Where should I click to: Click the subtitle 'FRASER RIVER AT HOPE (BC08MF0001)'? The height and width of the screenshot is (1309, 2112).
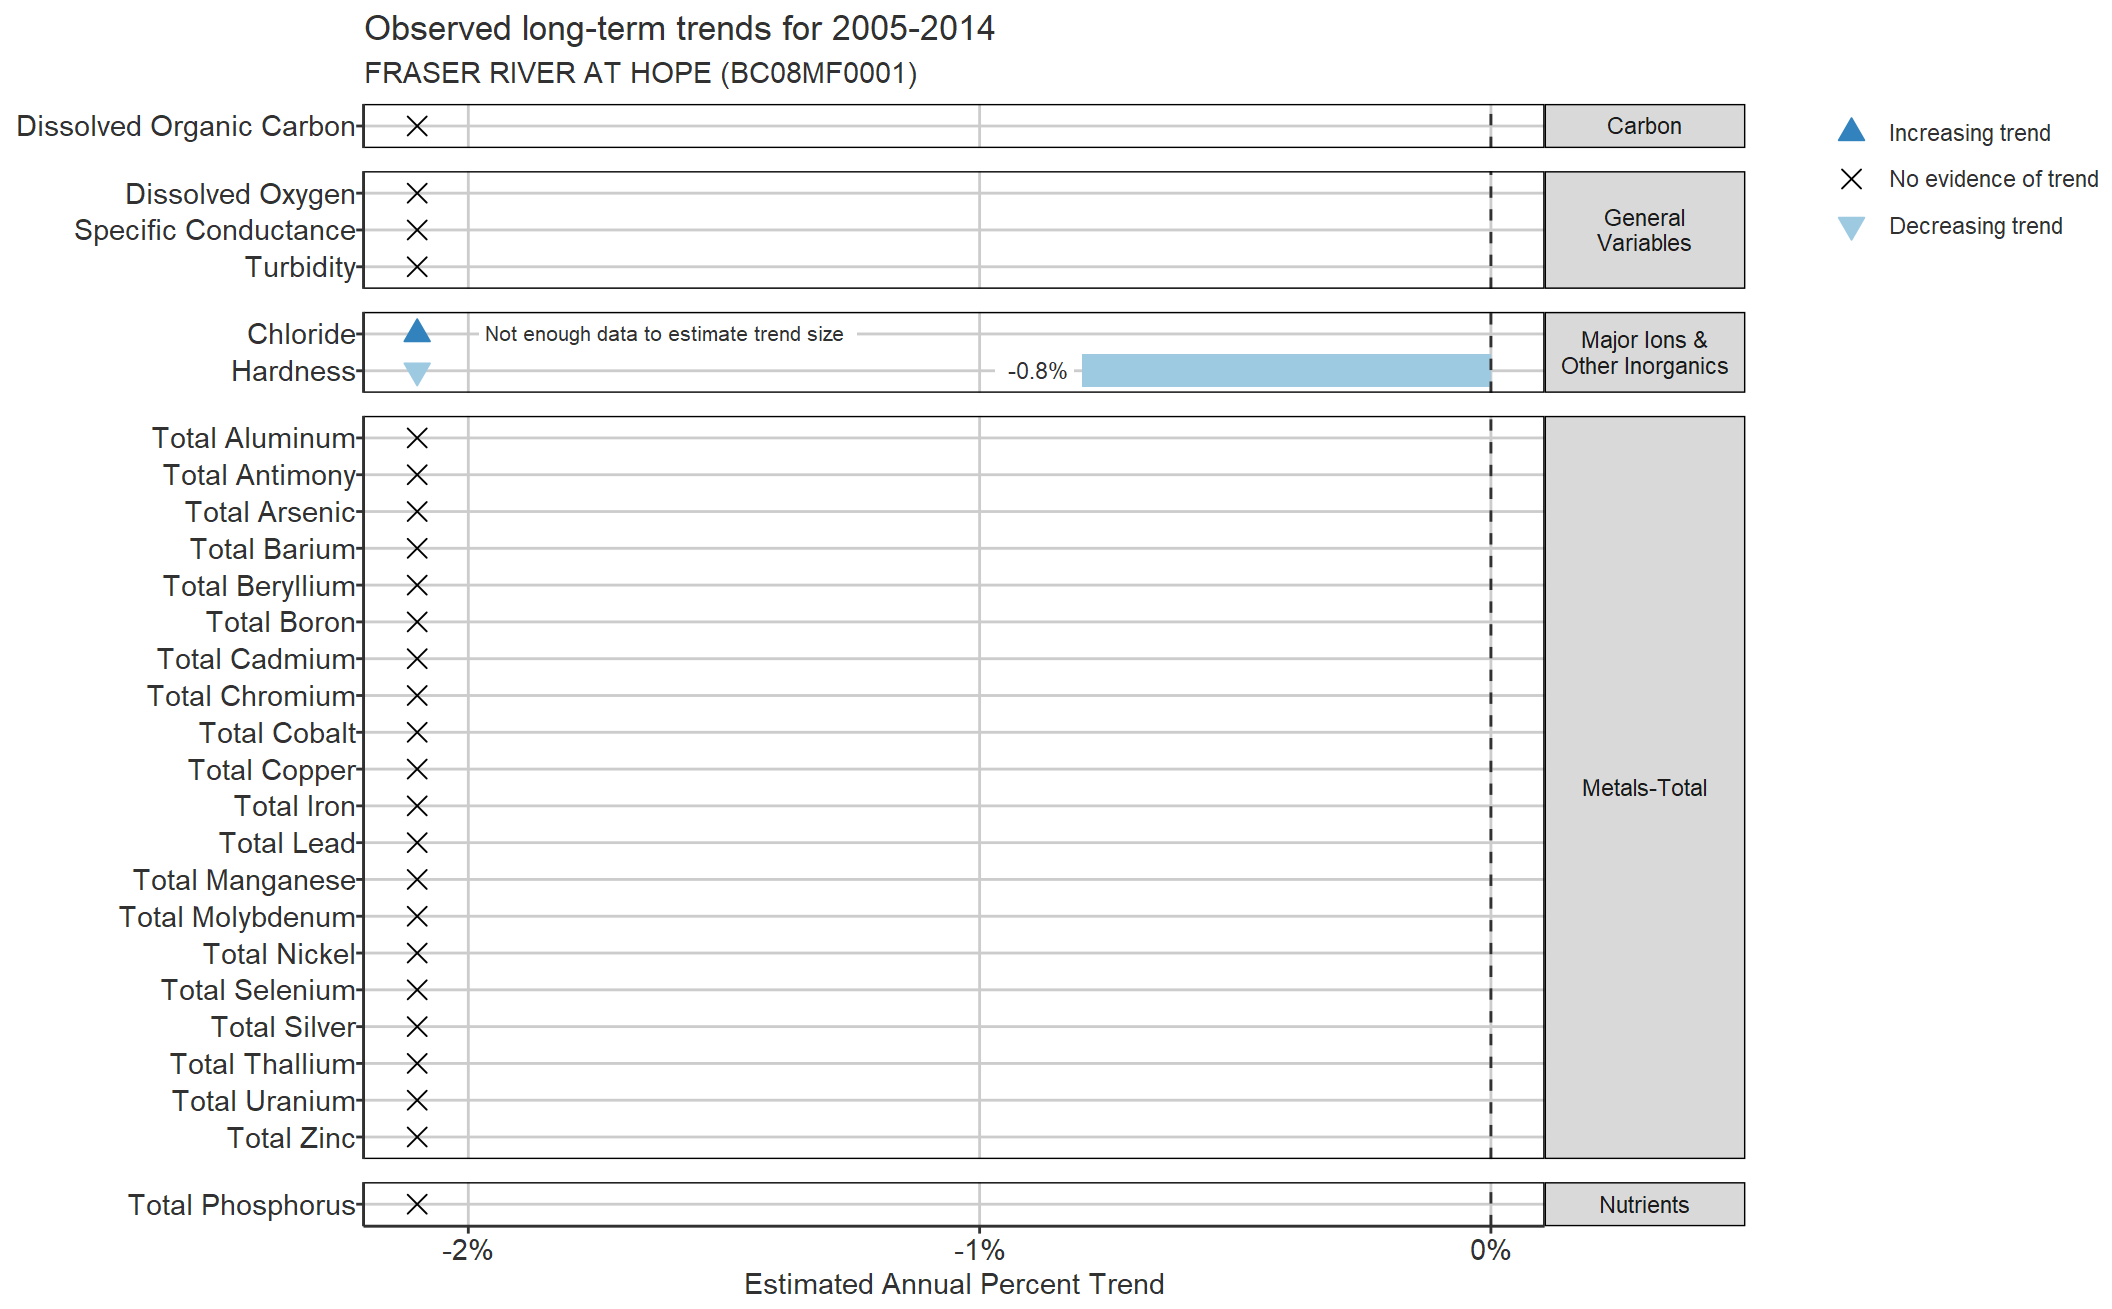(640, 73)
